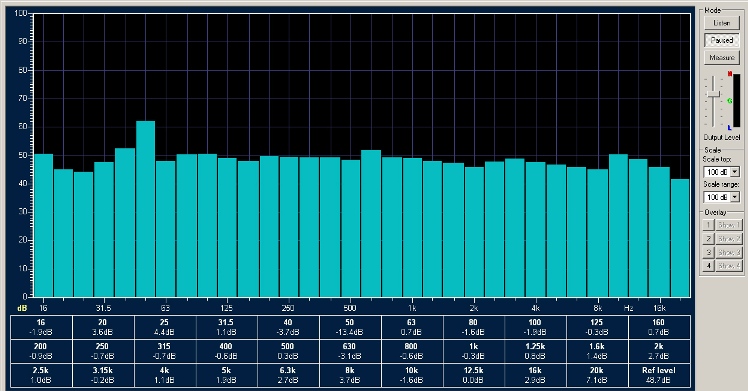
Task: Select the 200 Hz band cell
Action: [41, 351]
